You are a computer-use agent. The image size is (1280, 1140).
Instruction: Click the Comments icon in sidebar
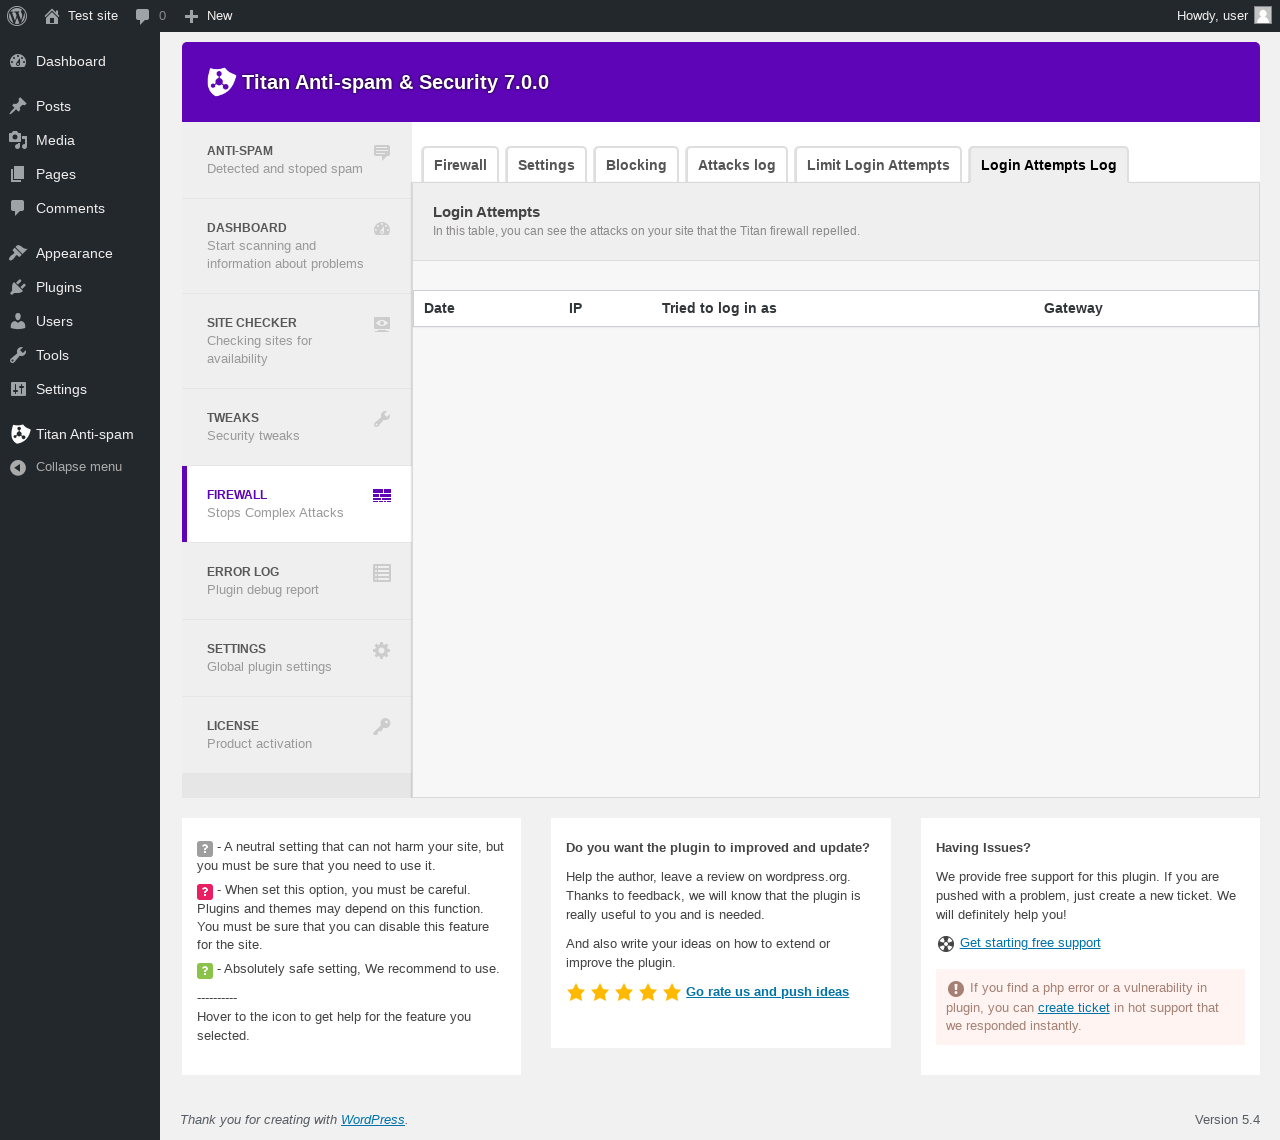click(x=18, y=208)
